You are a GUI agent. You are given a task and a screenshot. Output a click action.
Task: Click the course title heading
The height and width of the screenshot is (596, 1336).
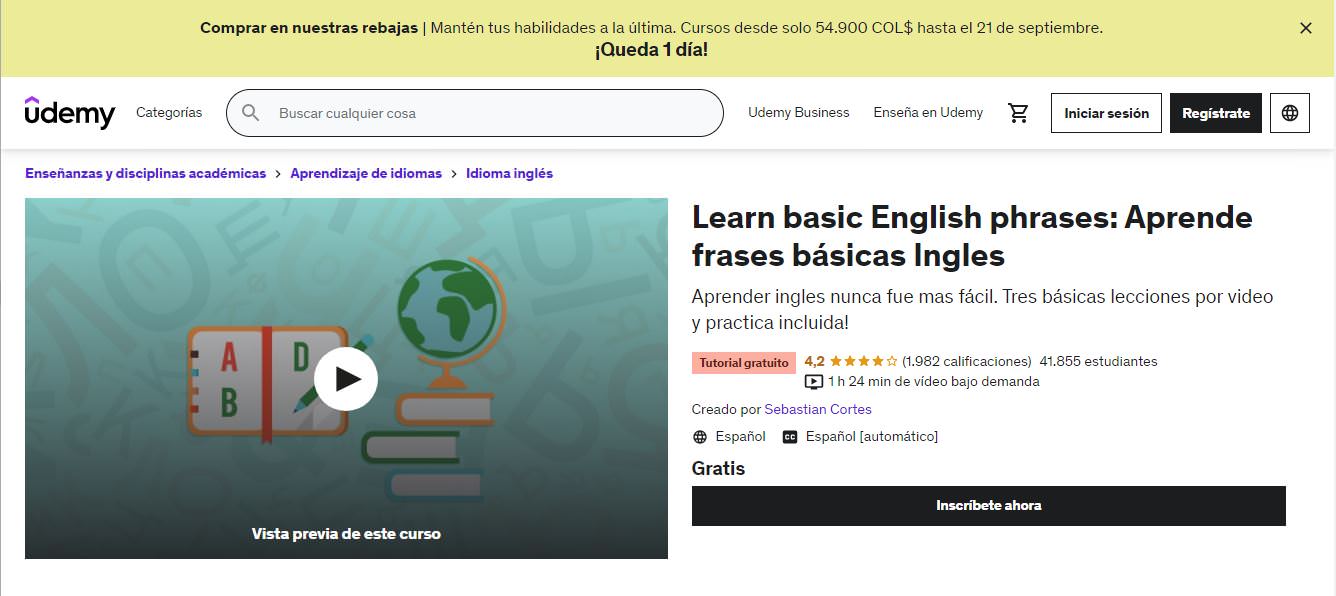click(x=972, y=236)
